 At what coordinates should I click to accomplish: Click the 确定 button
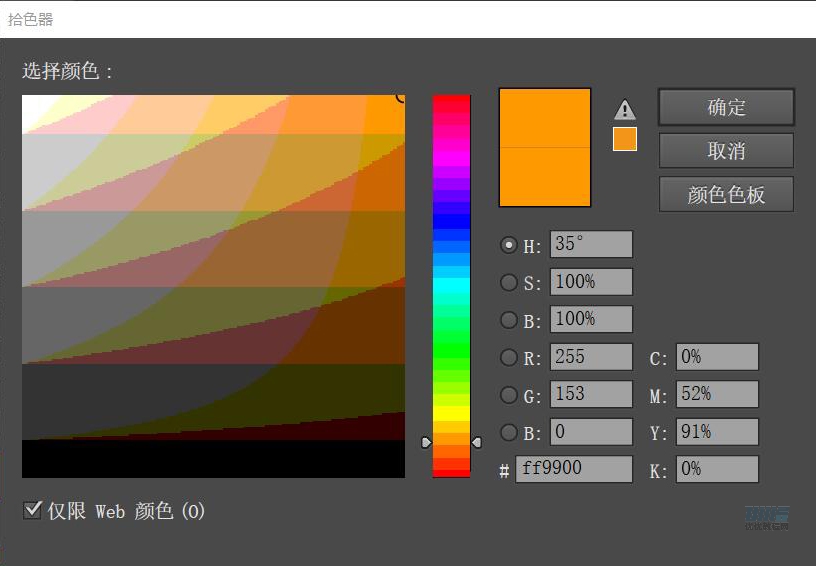tap(726, 108)
